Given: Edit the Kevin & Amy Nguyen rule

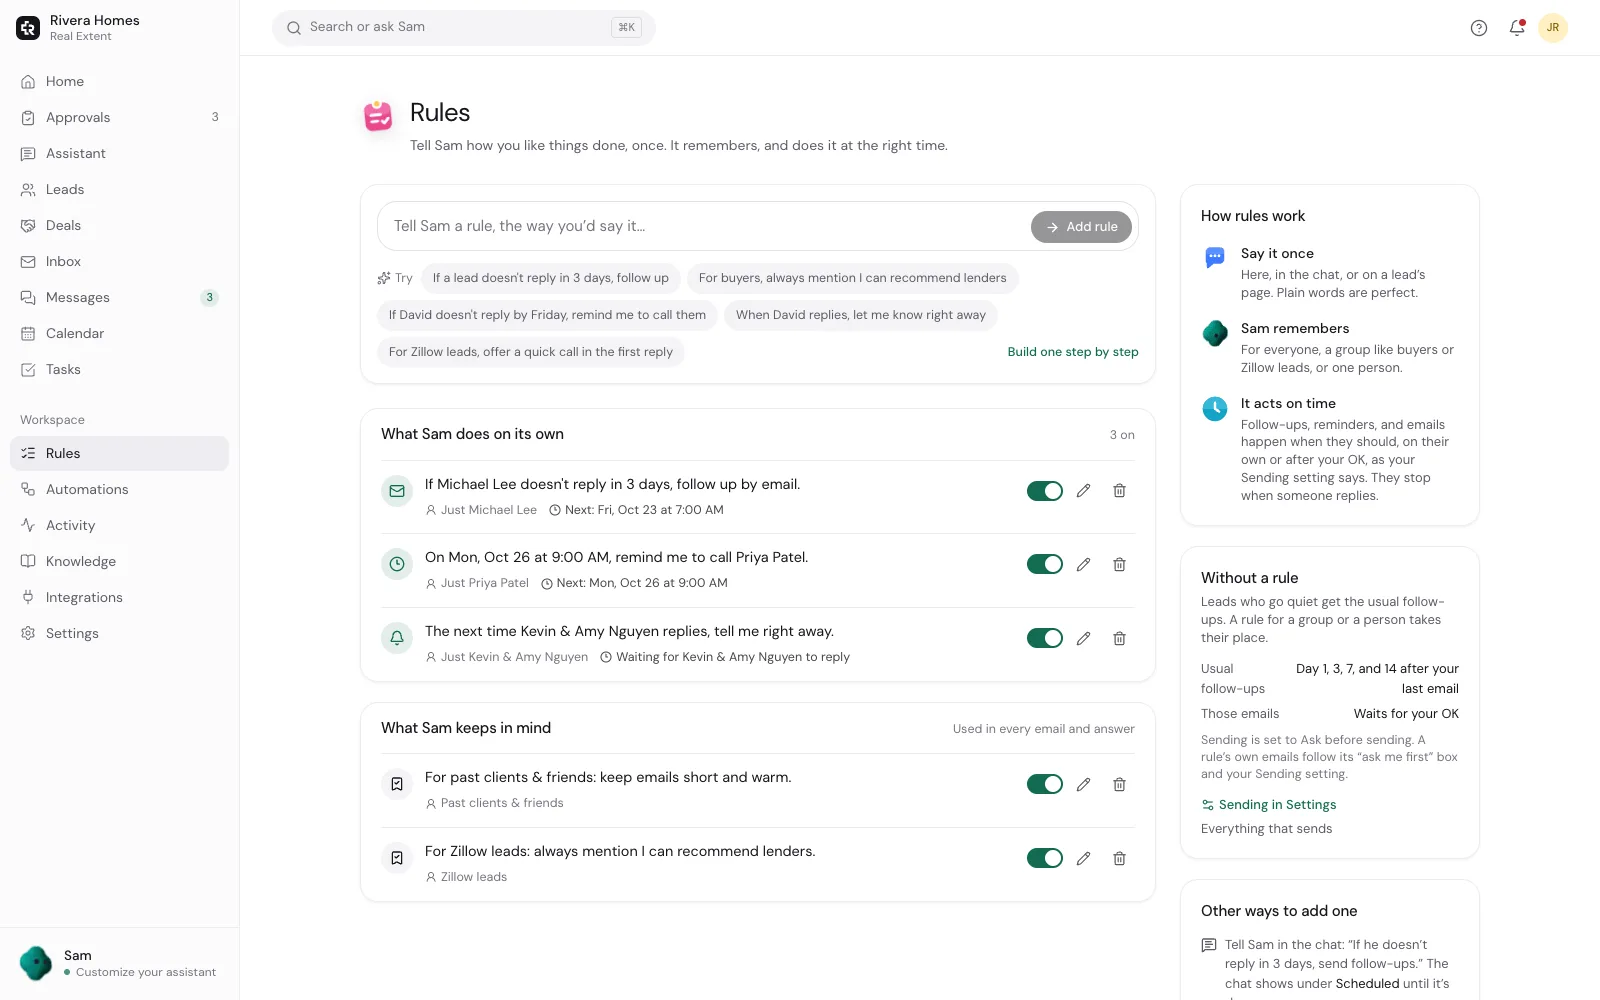Looking at the screenshot, I should pos(1083,639).
